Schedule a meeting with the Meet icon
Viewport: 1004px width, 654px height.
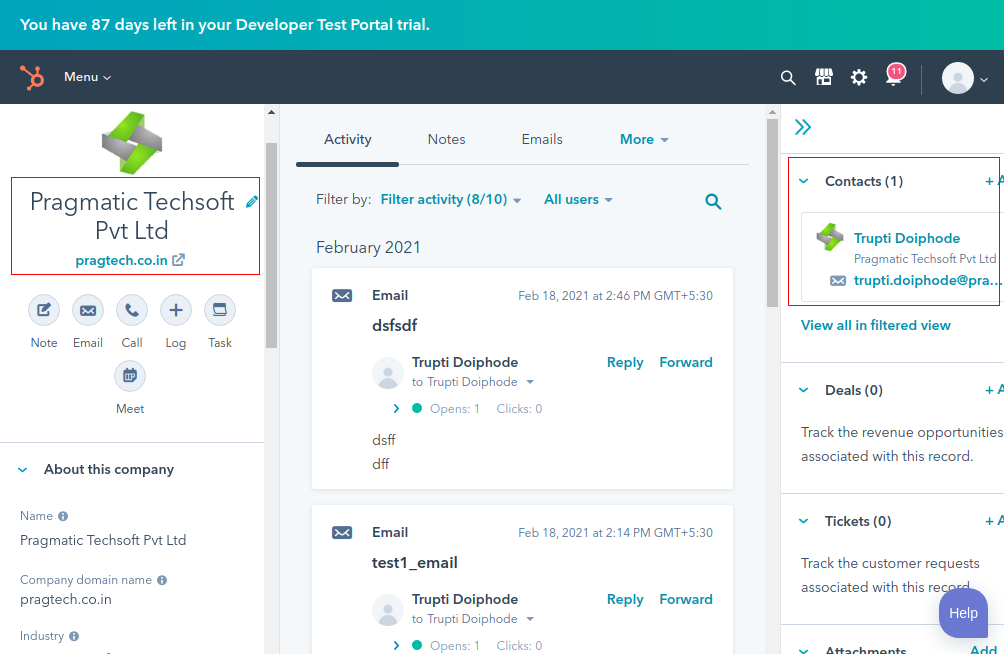(x=130, y=376)
